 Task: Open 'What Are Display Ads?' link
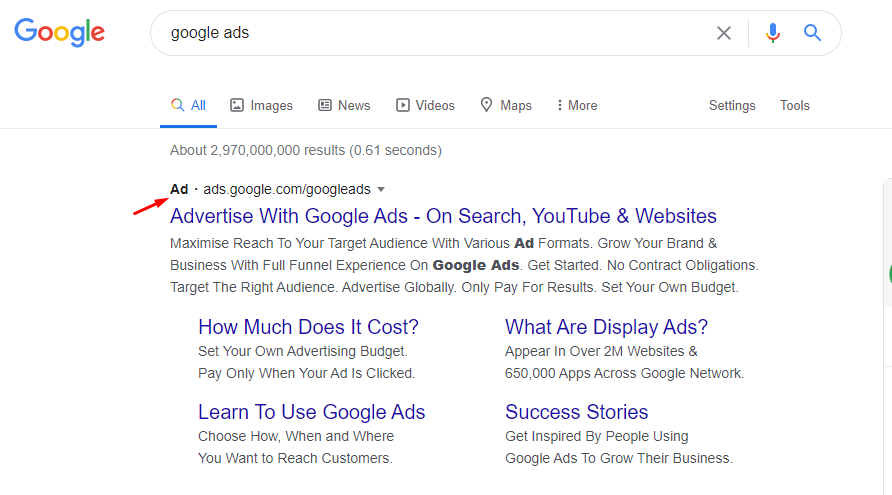click(606, 327)
